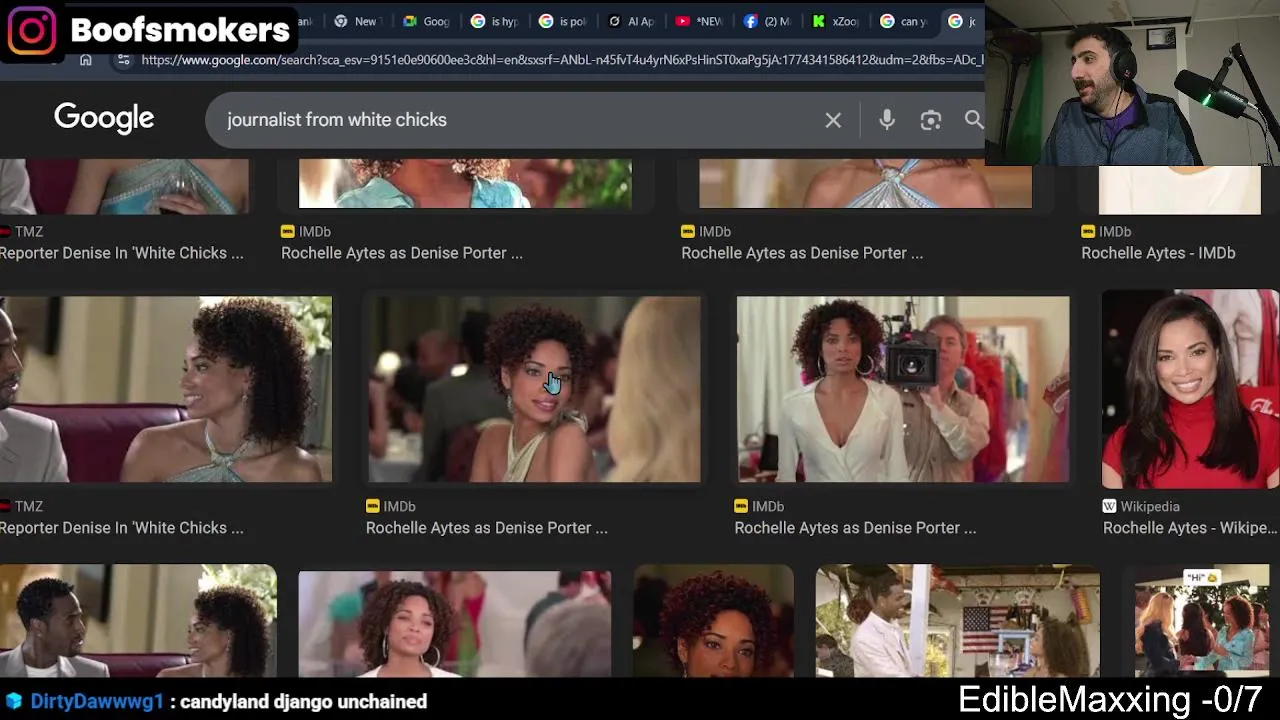Start voice search with microphone icon
This screenshot has width=1280, height=720.
click(887, 120)
